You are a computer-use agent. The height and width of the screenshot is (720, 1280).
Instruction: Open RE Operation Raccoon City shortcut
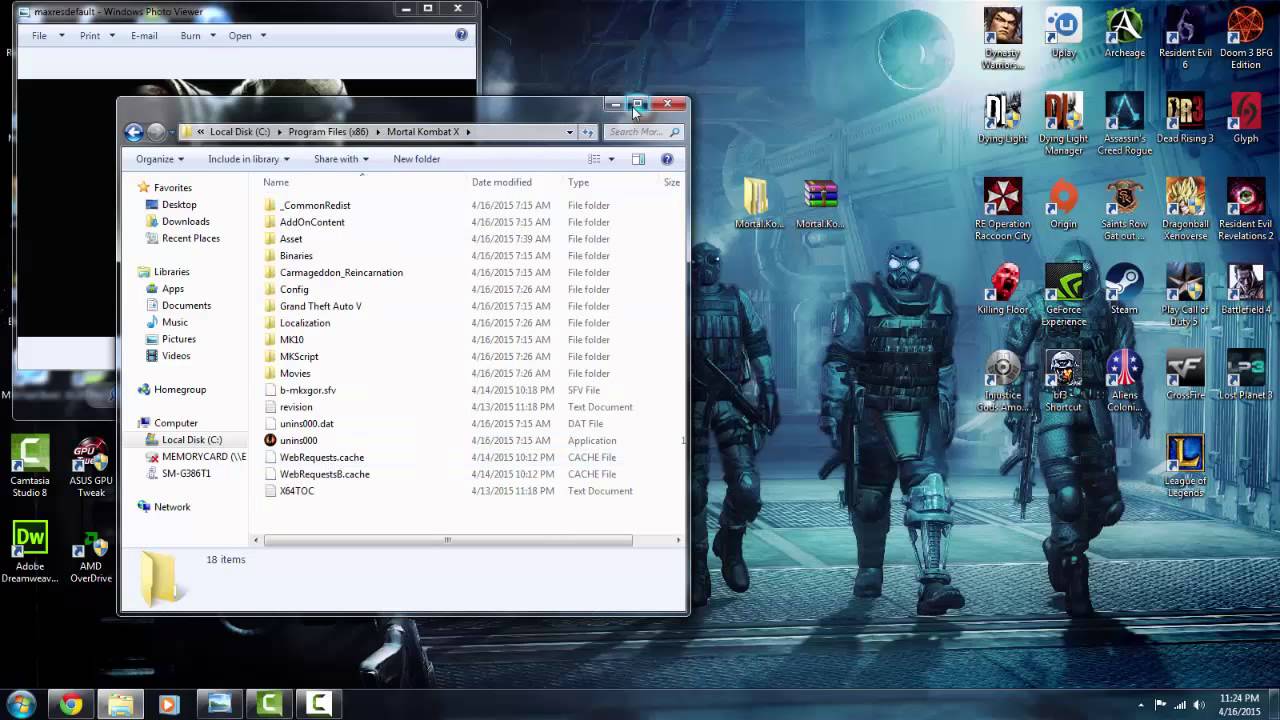(1002, 209)
